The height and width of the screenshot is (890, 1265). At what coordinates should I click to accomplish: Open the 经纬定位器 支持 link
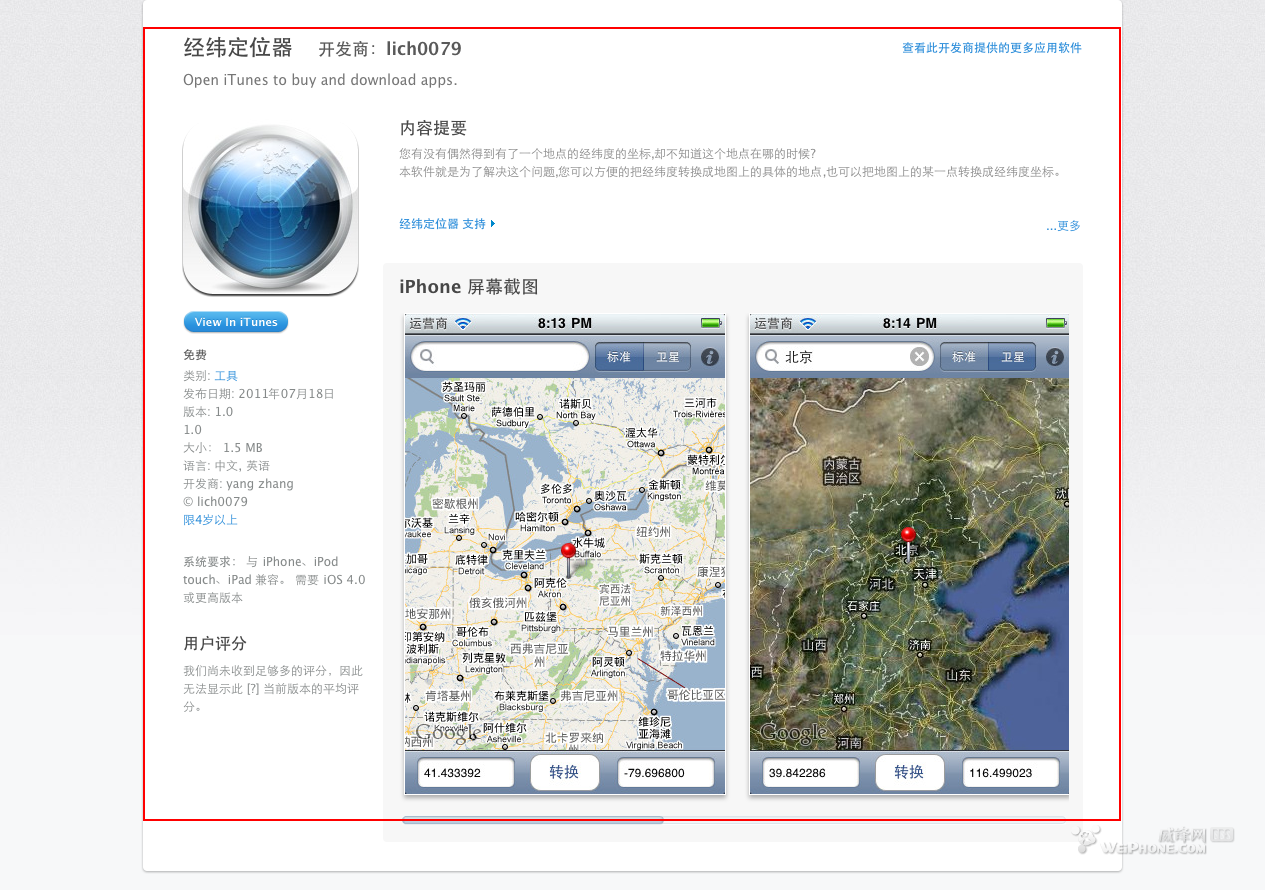tap(447, 224)
